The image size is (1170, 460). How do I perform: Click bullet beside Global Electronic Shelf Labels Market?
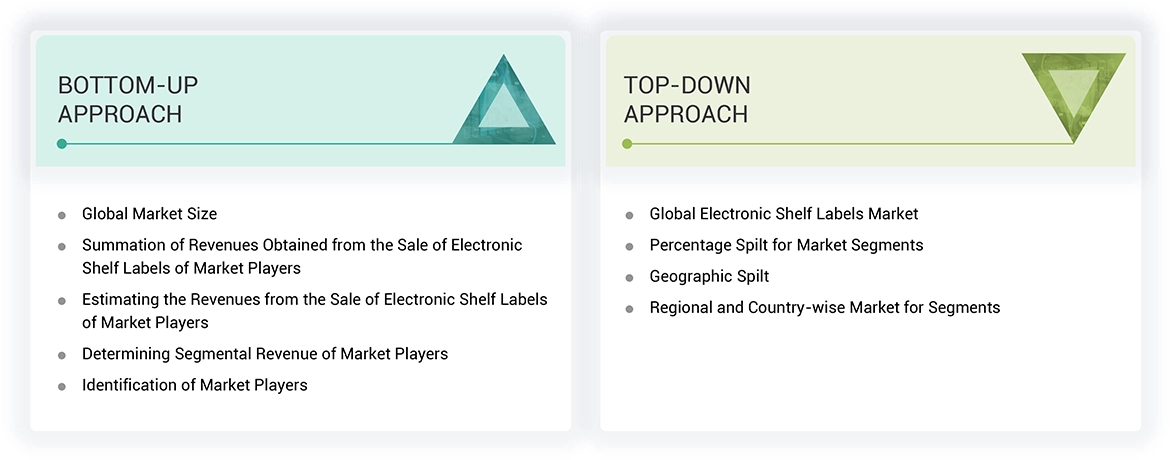629,215
